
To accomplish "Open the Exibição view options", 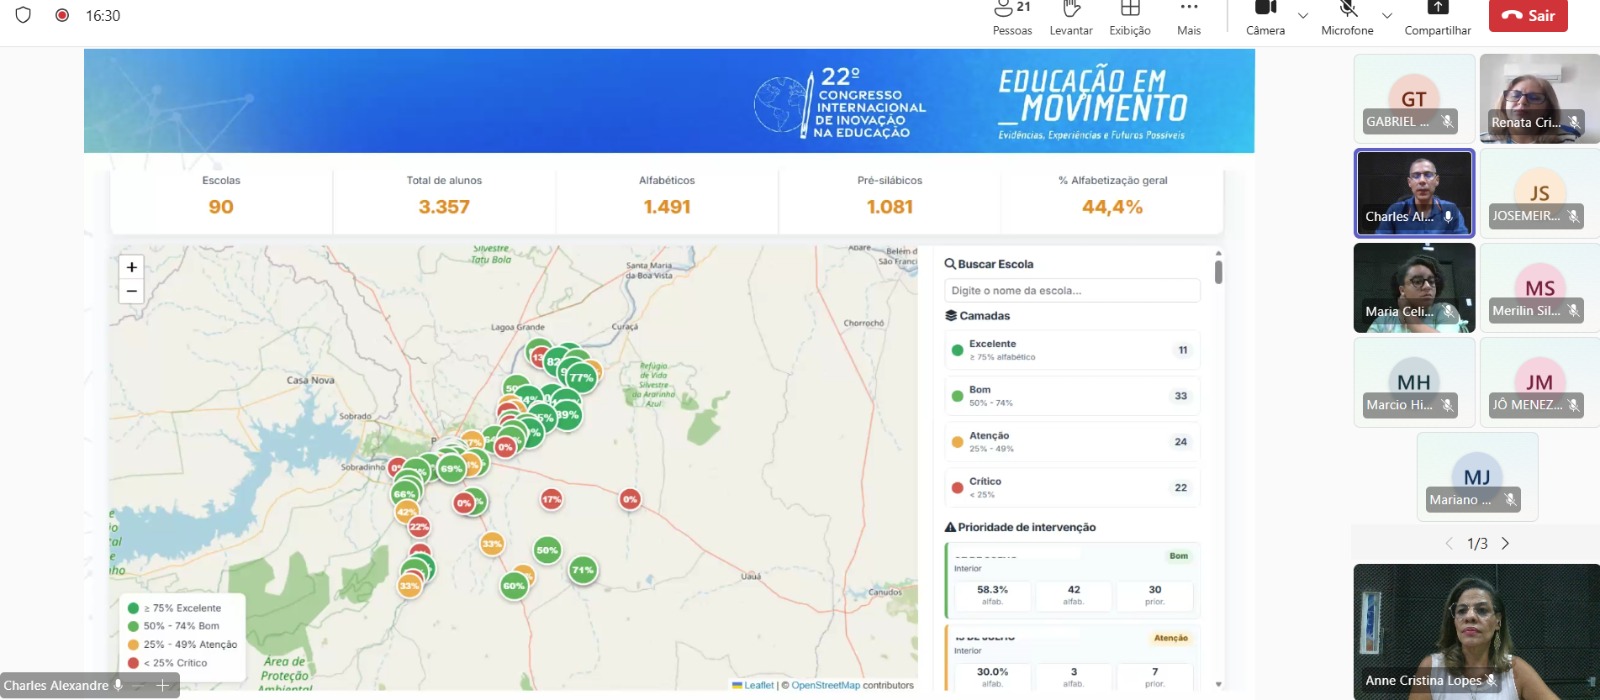I will [x=1130, y=18].
